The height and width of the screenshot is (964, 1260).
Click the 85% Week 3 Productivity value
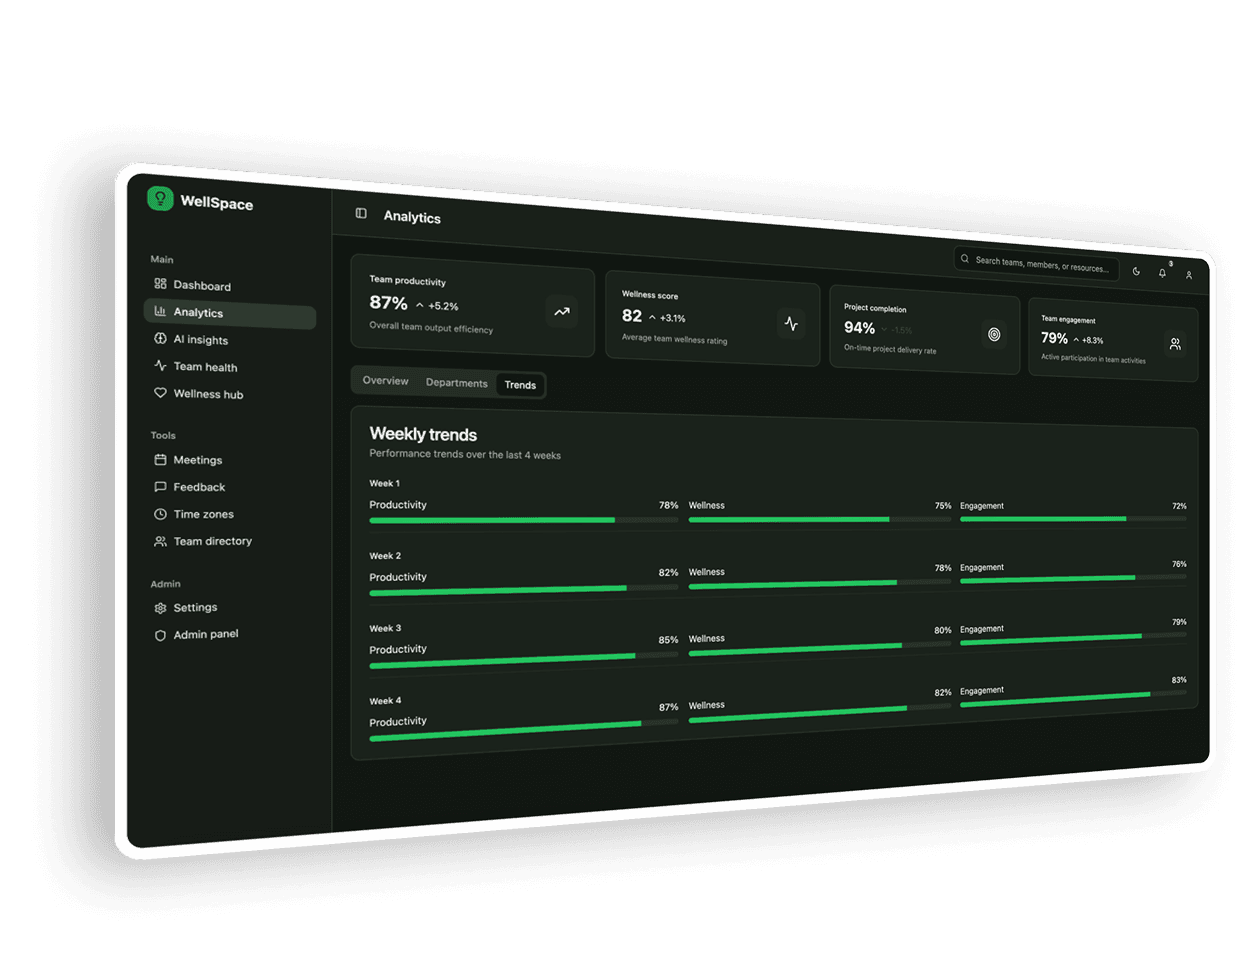[x=668, y=640]
